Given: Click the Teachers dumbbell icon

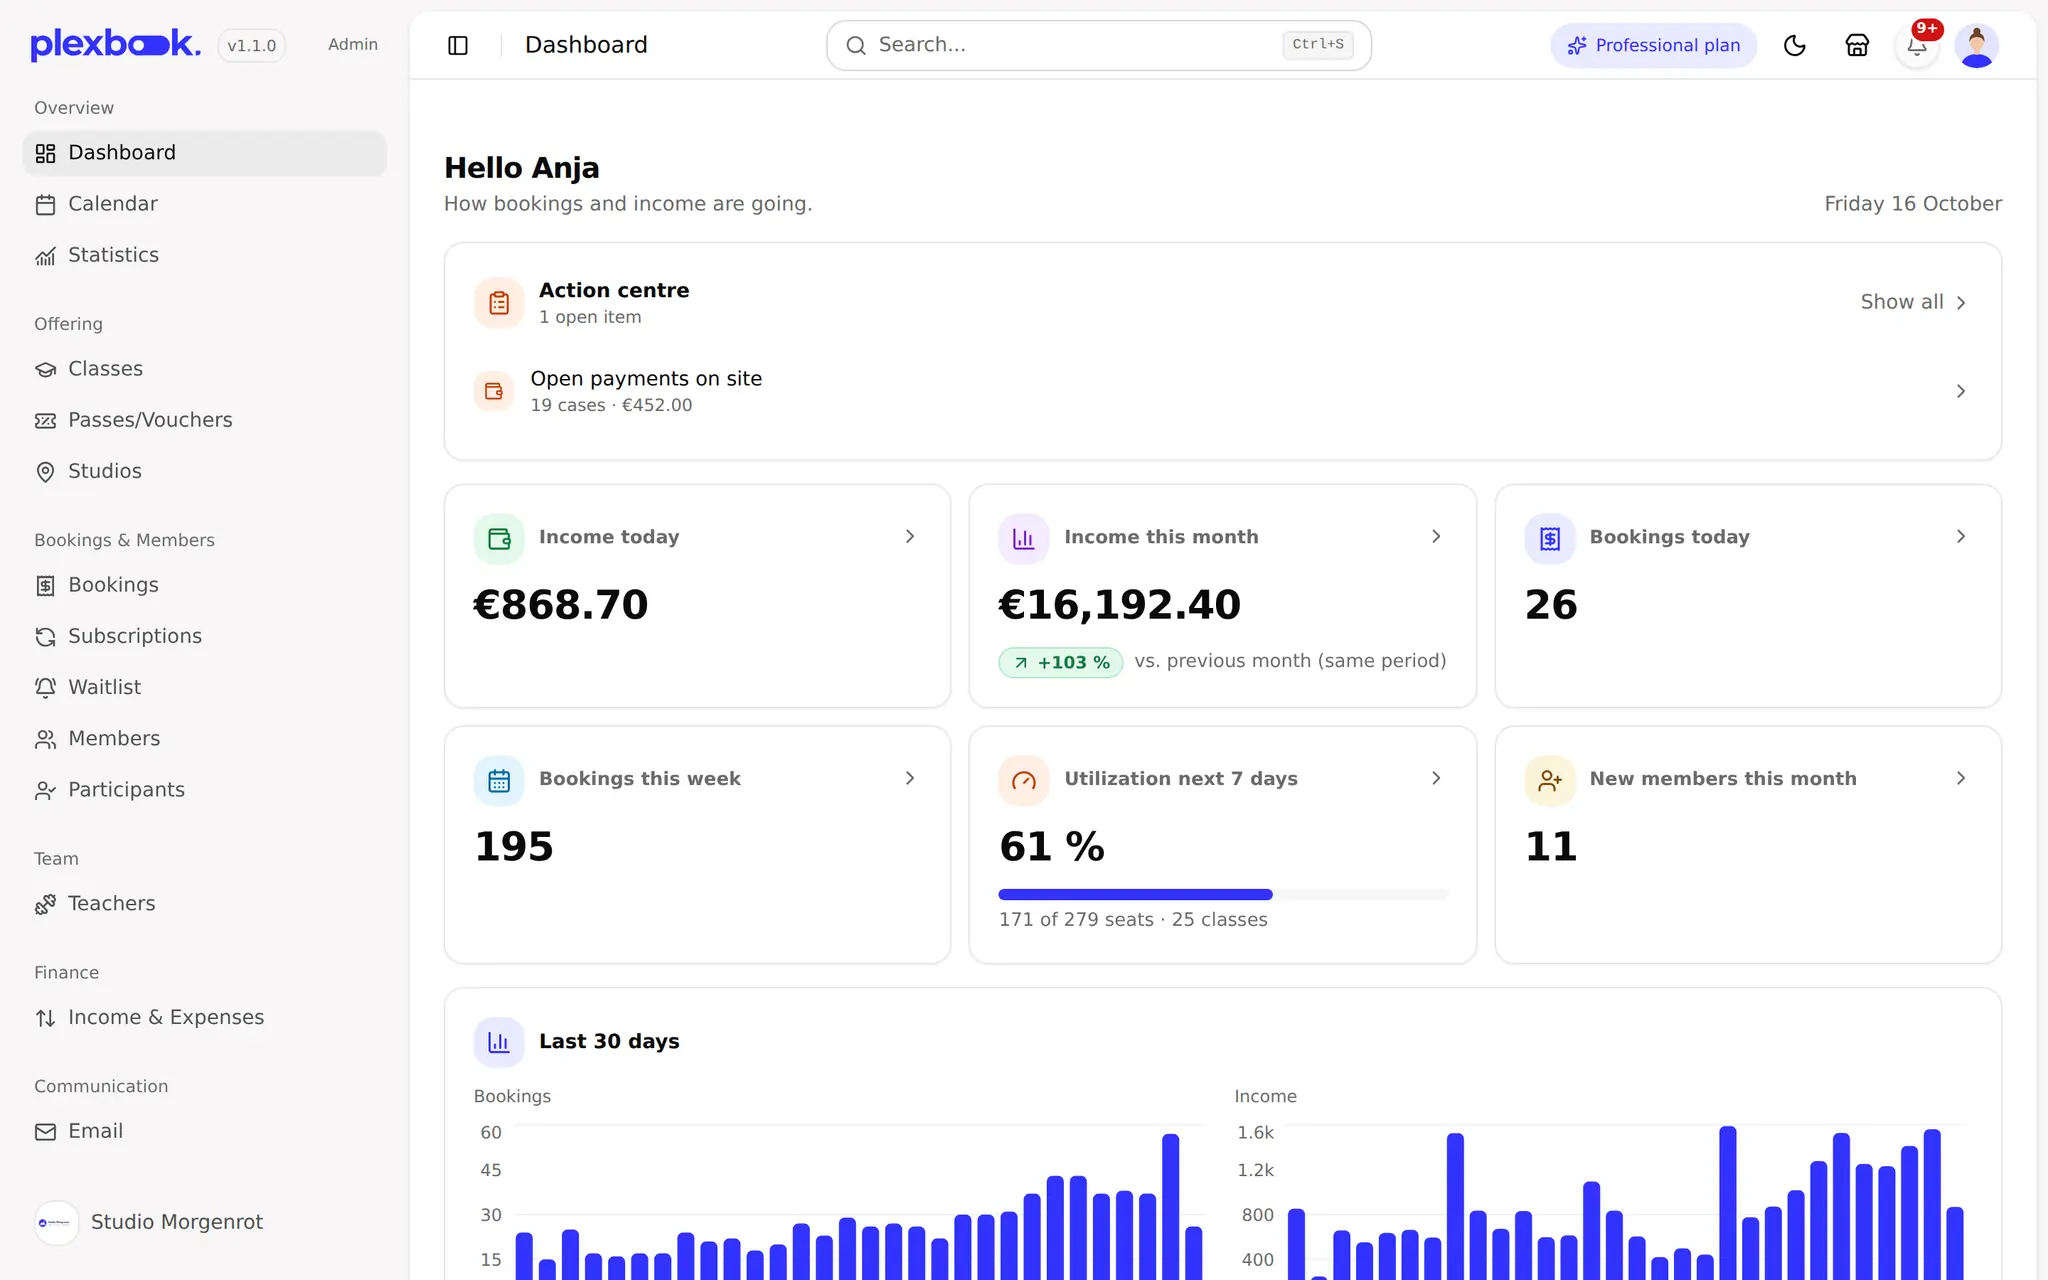Looking at the screenshot, I should tap(45, 904).
